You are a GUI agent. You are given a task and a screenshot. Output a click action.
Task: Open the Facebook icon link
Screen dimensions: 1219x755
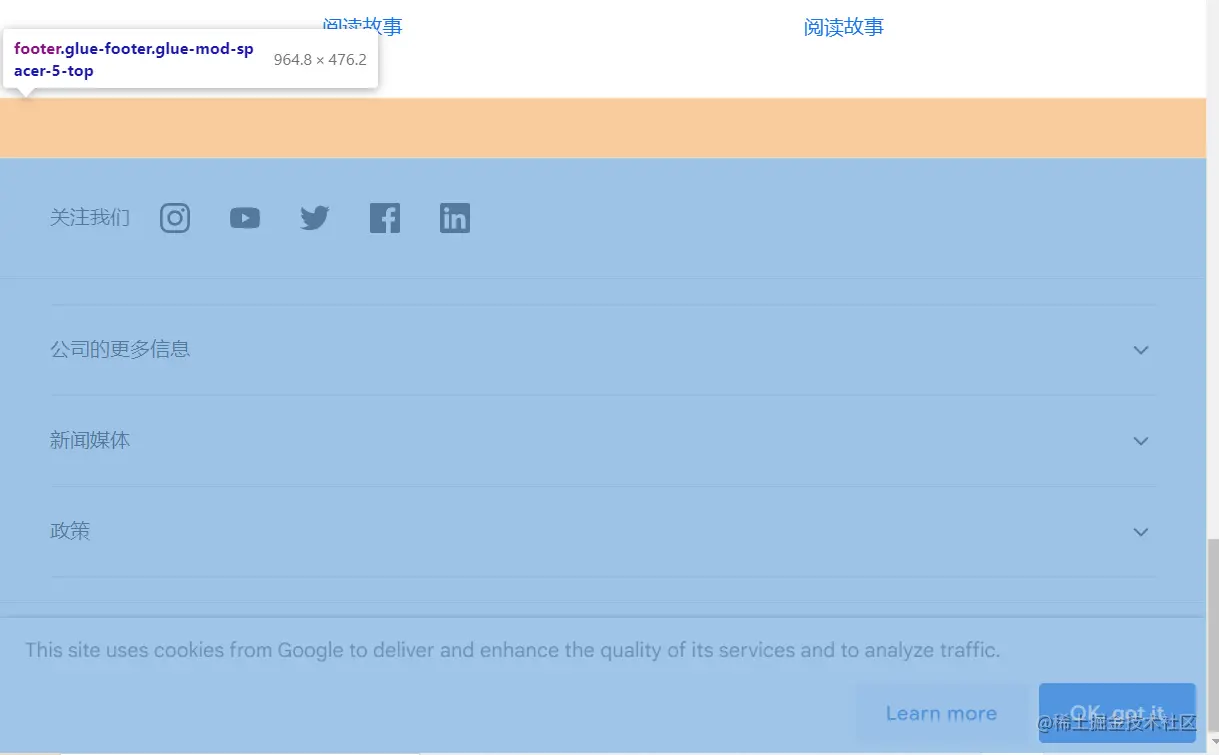click(385, 218)
